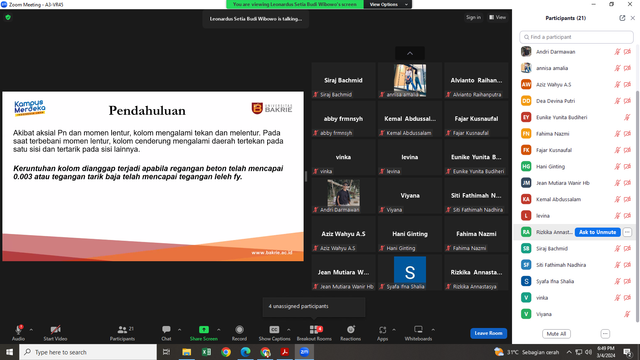The height and width of the screenshot is (360, 640).
Task: Select Jean Mutiara Wanir Hb in list
Action: click(x=576, y=183)
